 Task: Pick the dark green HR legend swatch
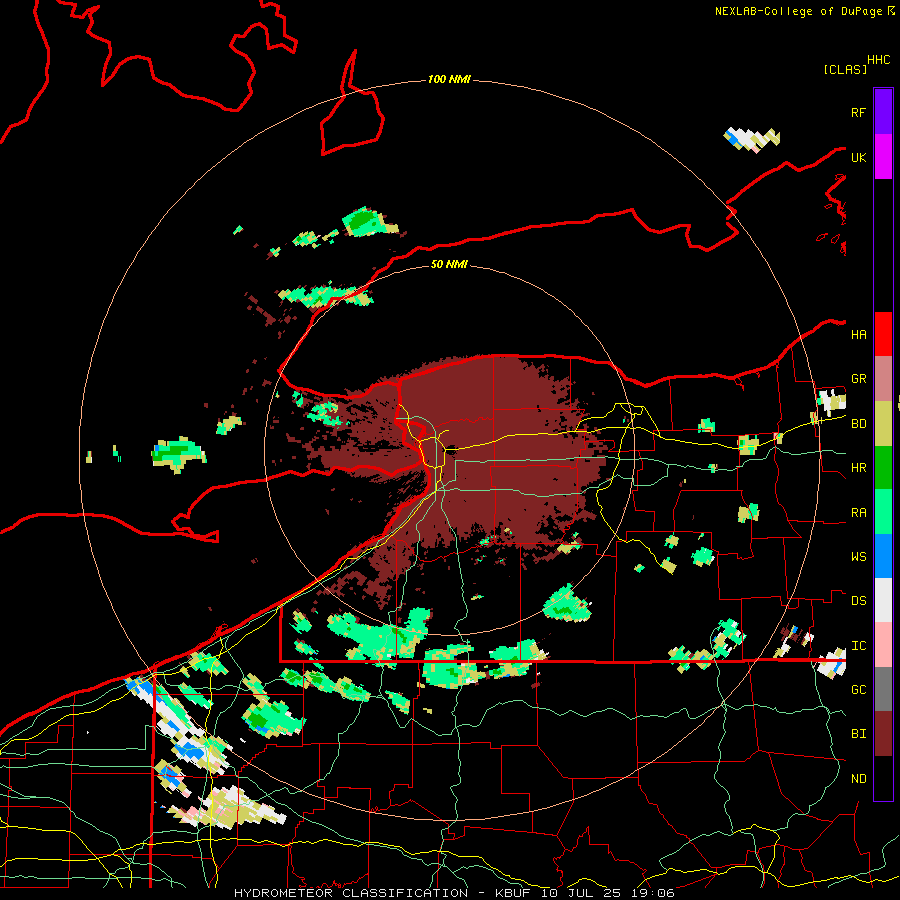(883, 468)
